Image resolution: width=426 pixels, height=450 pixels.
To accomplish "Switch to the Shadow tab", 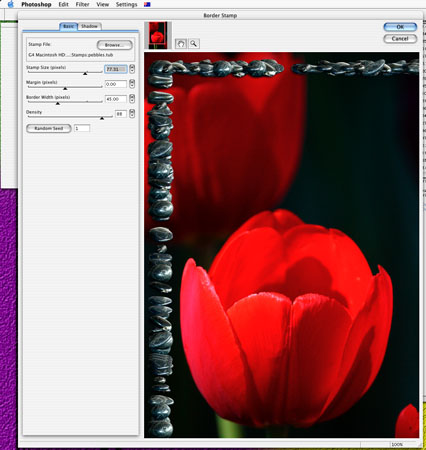I will 89,26.
